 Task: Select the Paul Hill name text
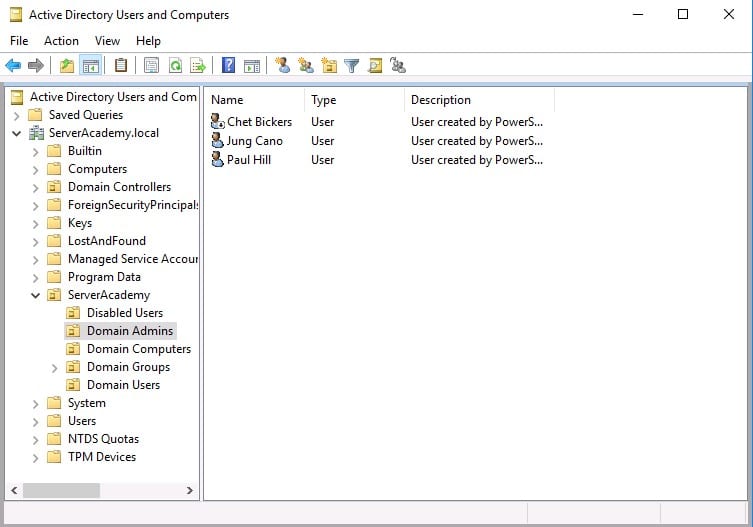(x=249, y=159)
